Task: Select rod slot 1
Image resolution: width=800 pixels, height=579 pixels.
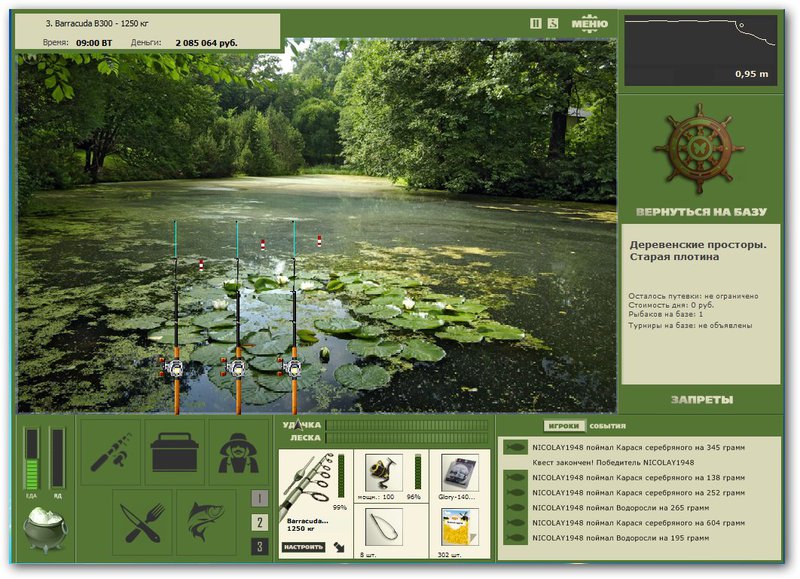Action: (x=260, y=498)
